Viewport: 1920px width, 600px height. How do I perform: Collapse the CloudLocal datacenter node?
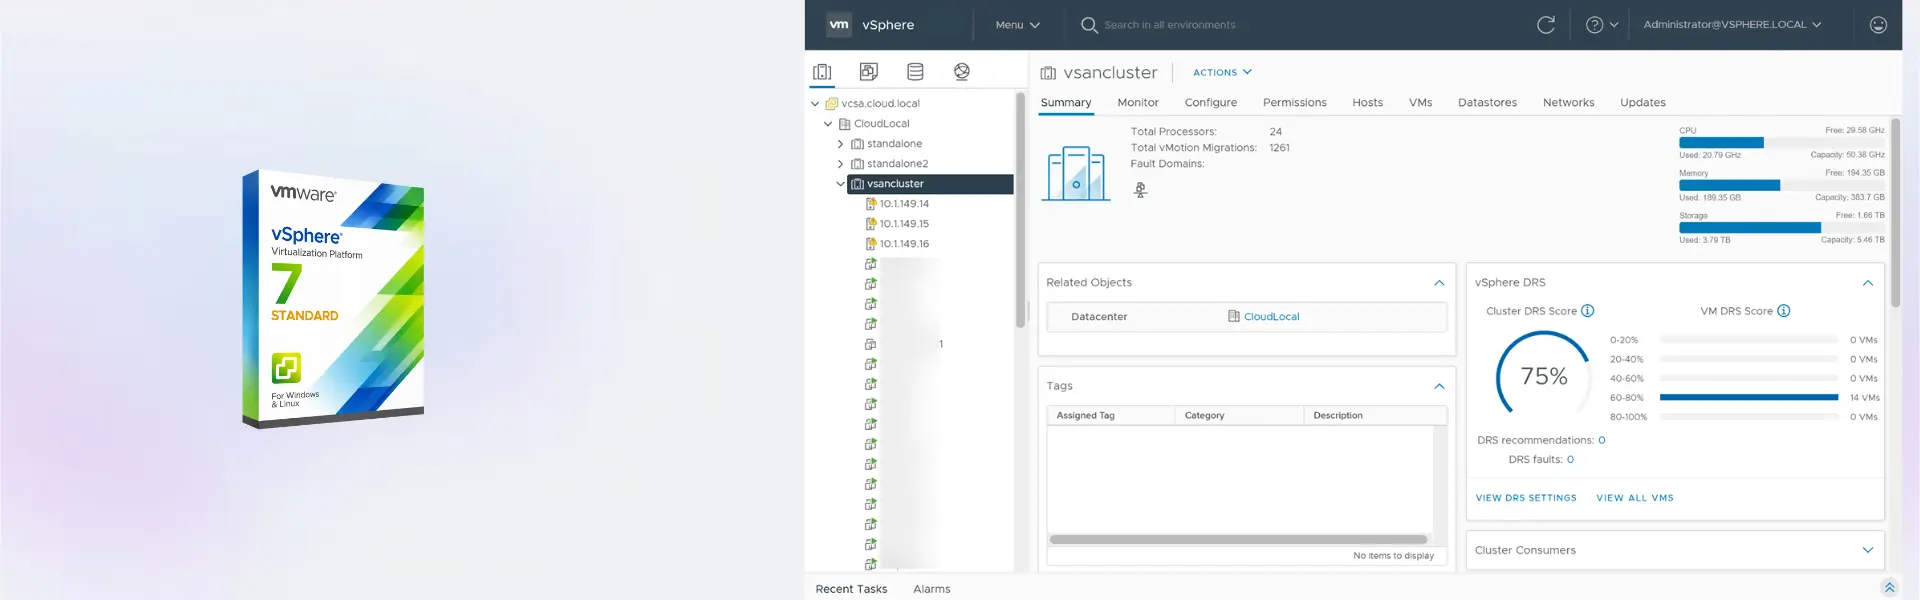point(828,124)
